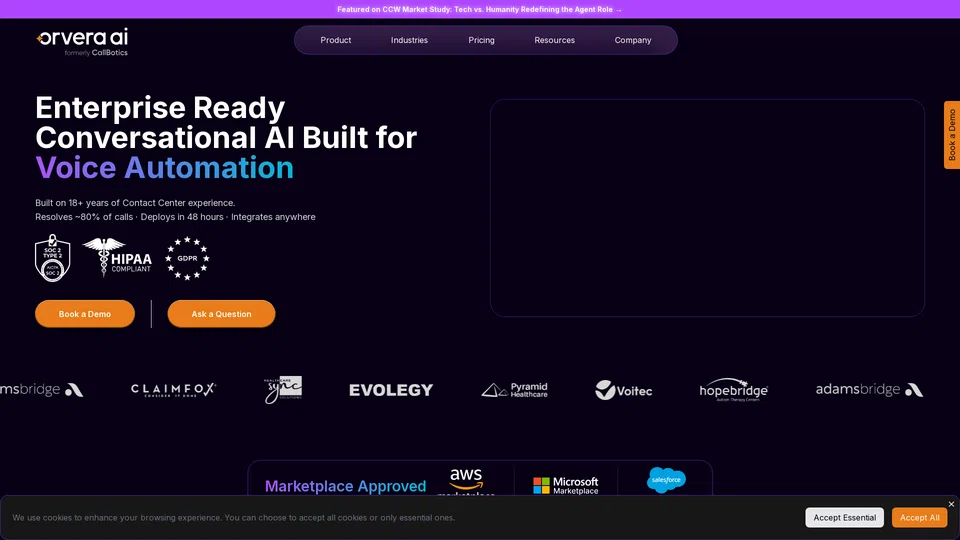Open the Product menu
The height and width of the screenshot is (540, 960).
[336, 40]
